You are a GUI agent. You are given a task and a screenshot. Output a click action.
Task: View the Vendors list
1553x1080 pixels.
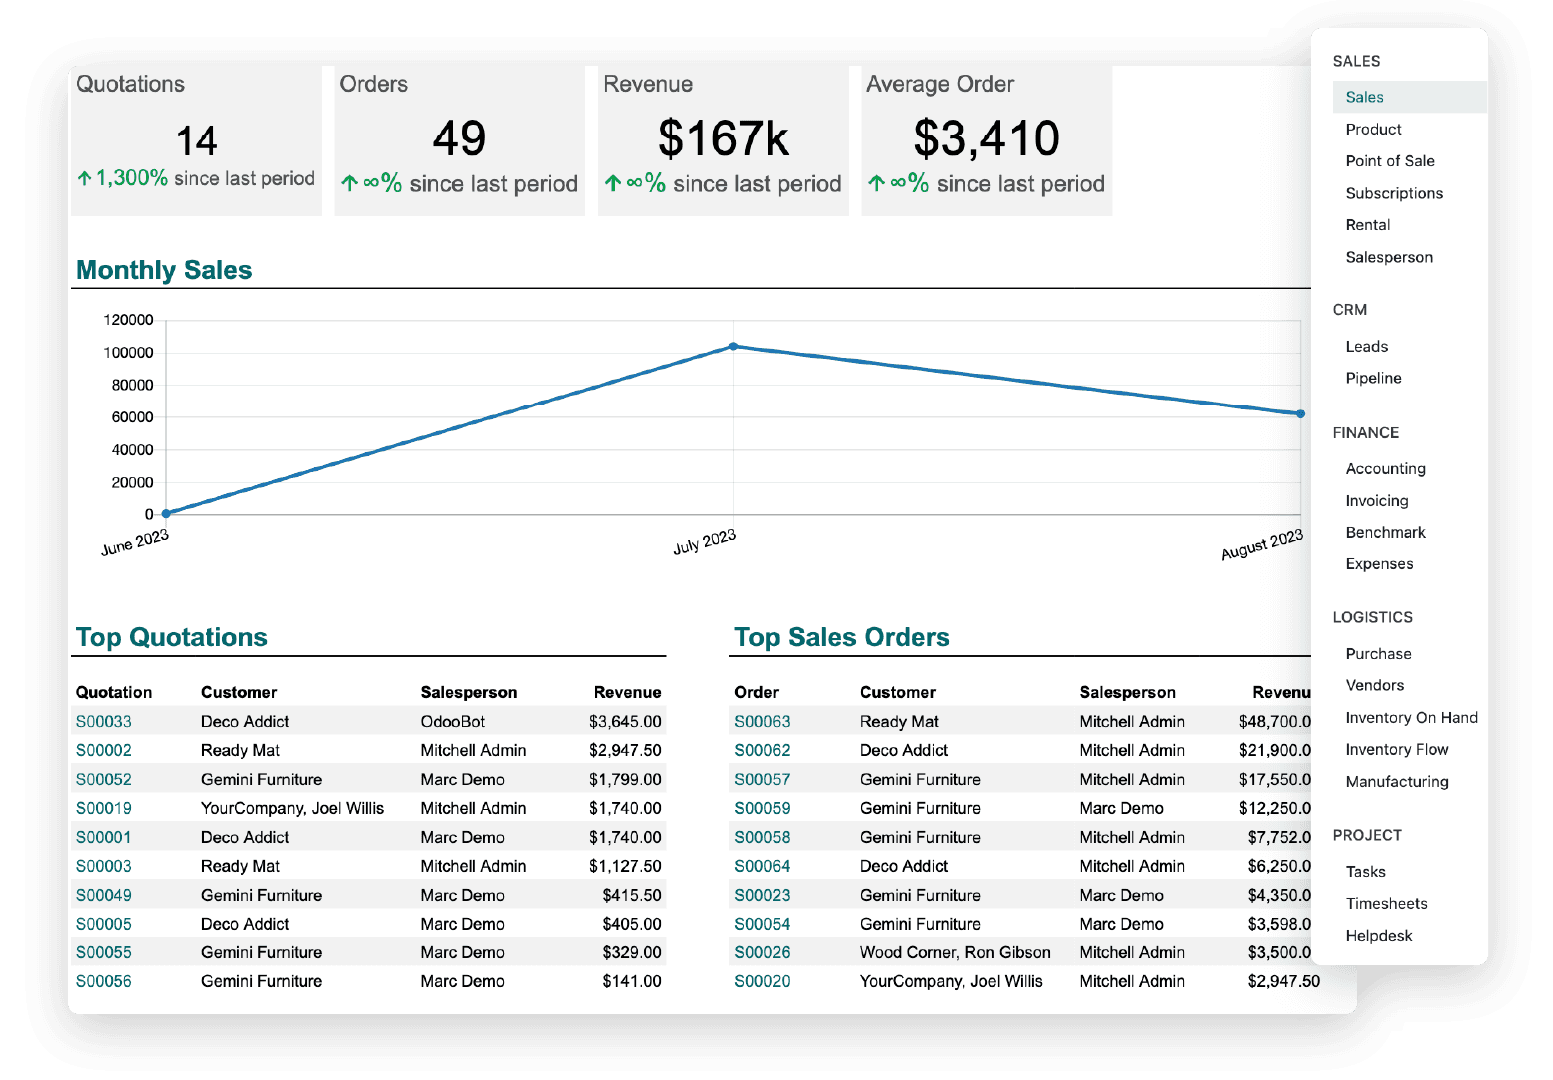coord(1374,685)
